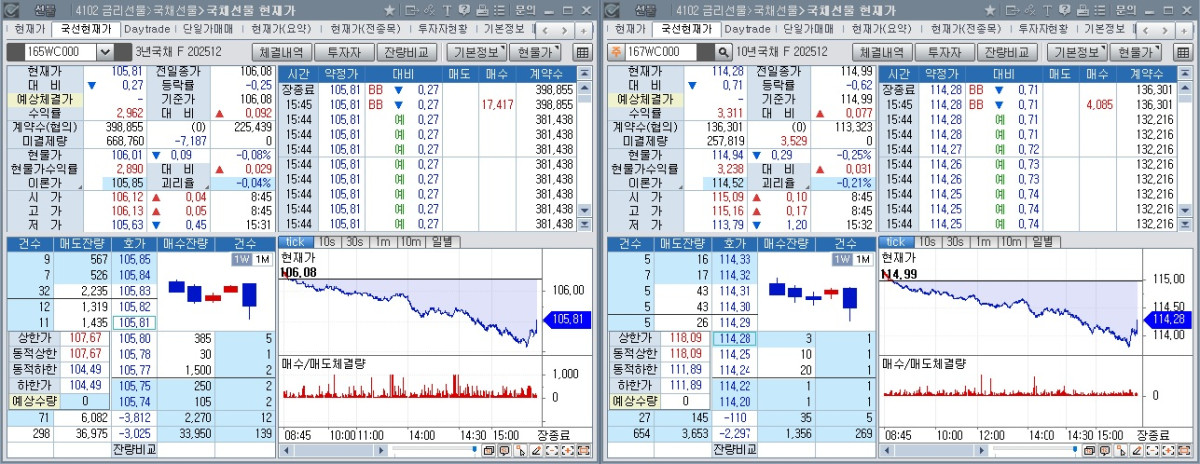Click the link chain icon in left window title bar
This screenshot has height=464, width=1200.
[x=430, y=10]
